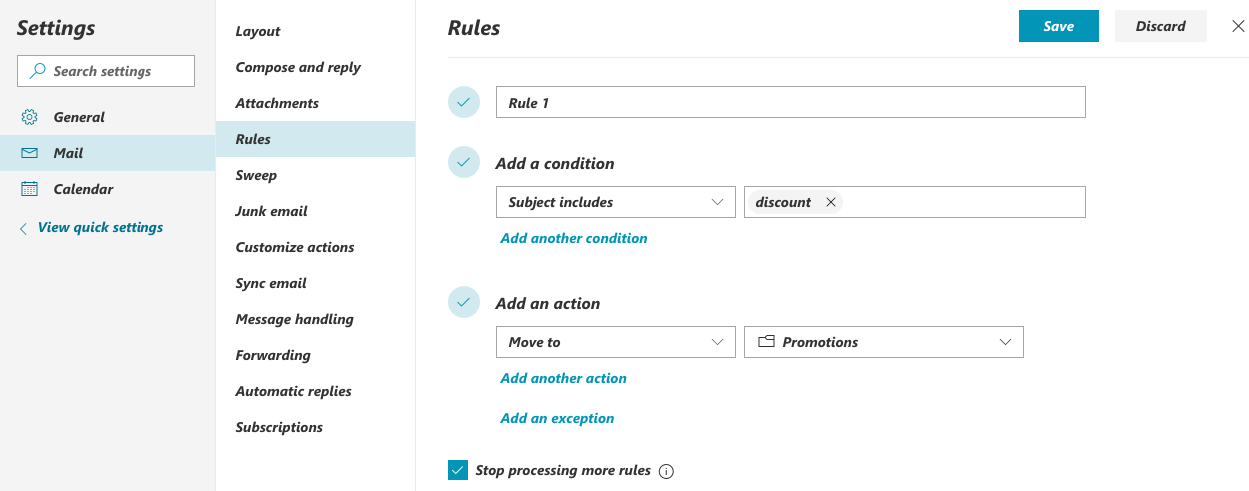Save the rule
The height and width of the screenshot is (491, 1249).
(1058, 27)
